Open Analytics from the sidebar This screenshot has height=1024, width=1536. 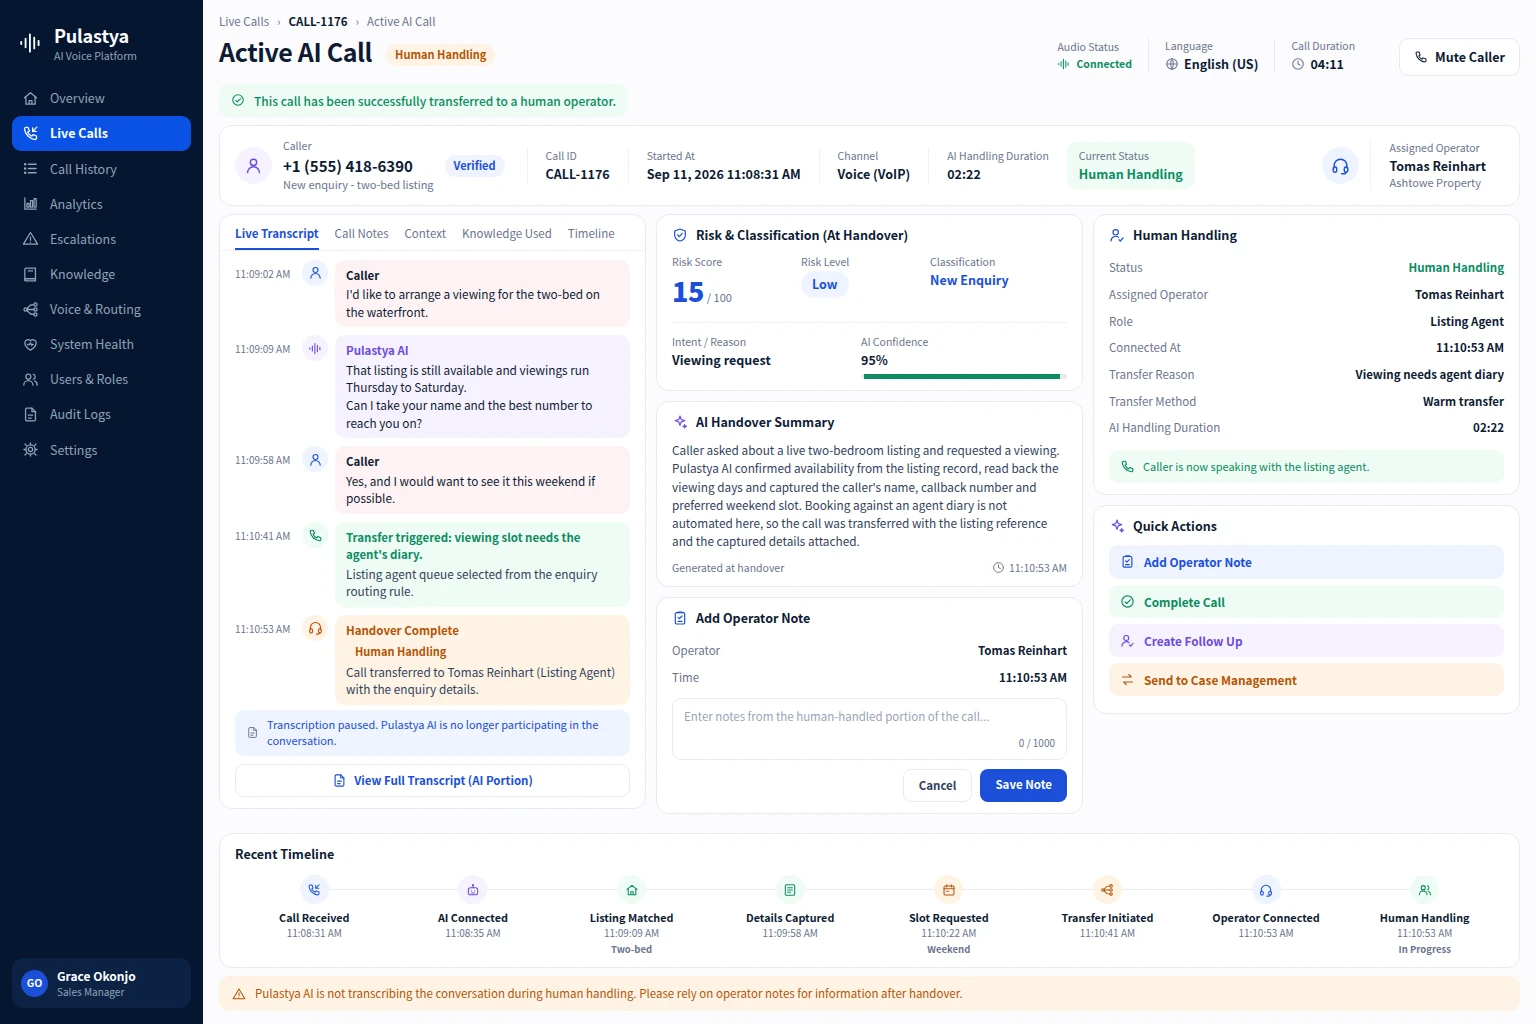[101, 204]
